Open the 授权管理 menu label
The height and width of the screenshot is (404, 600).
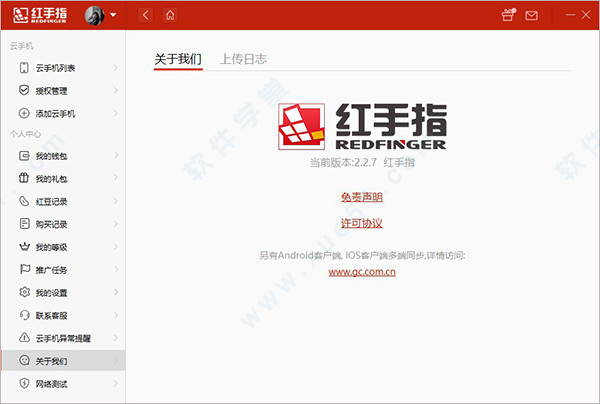click(x=51, y=91)
